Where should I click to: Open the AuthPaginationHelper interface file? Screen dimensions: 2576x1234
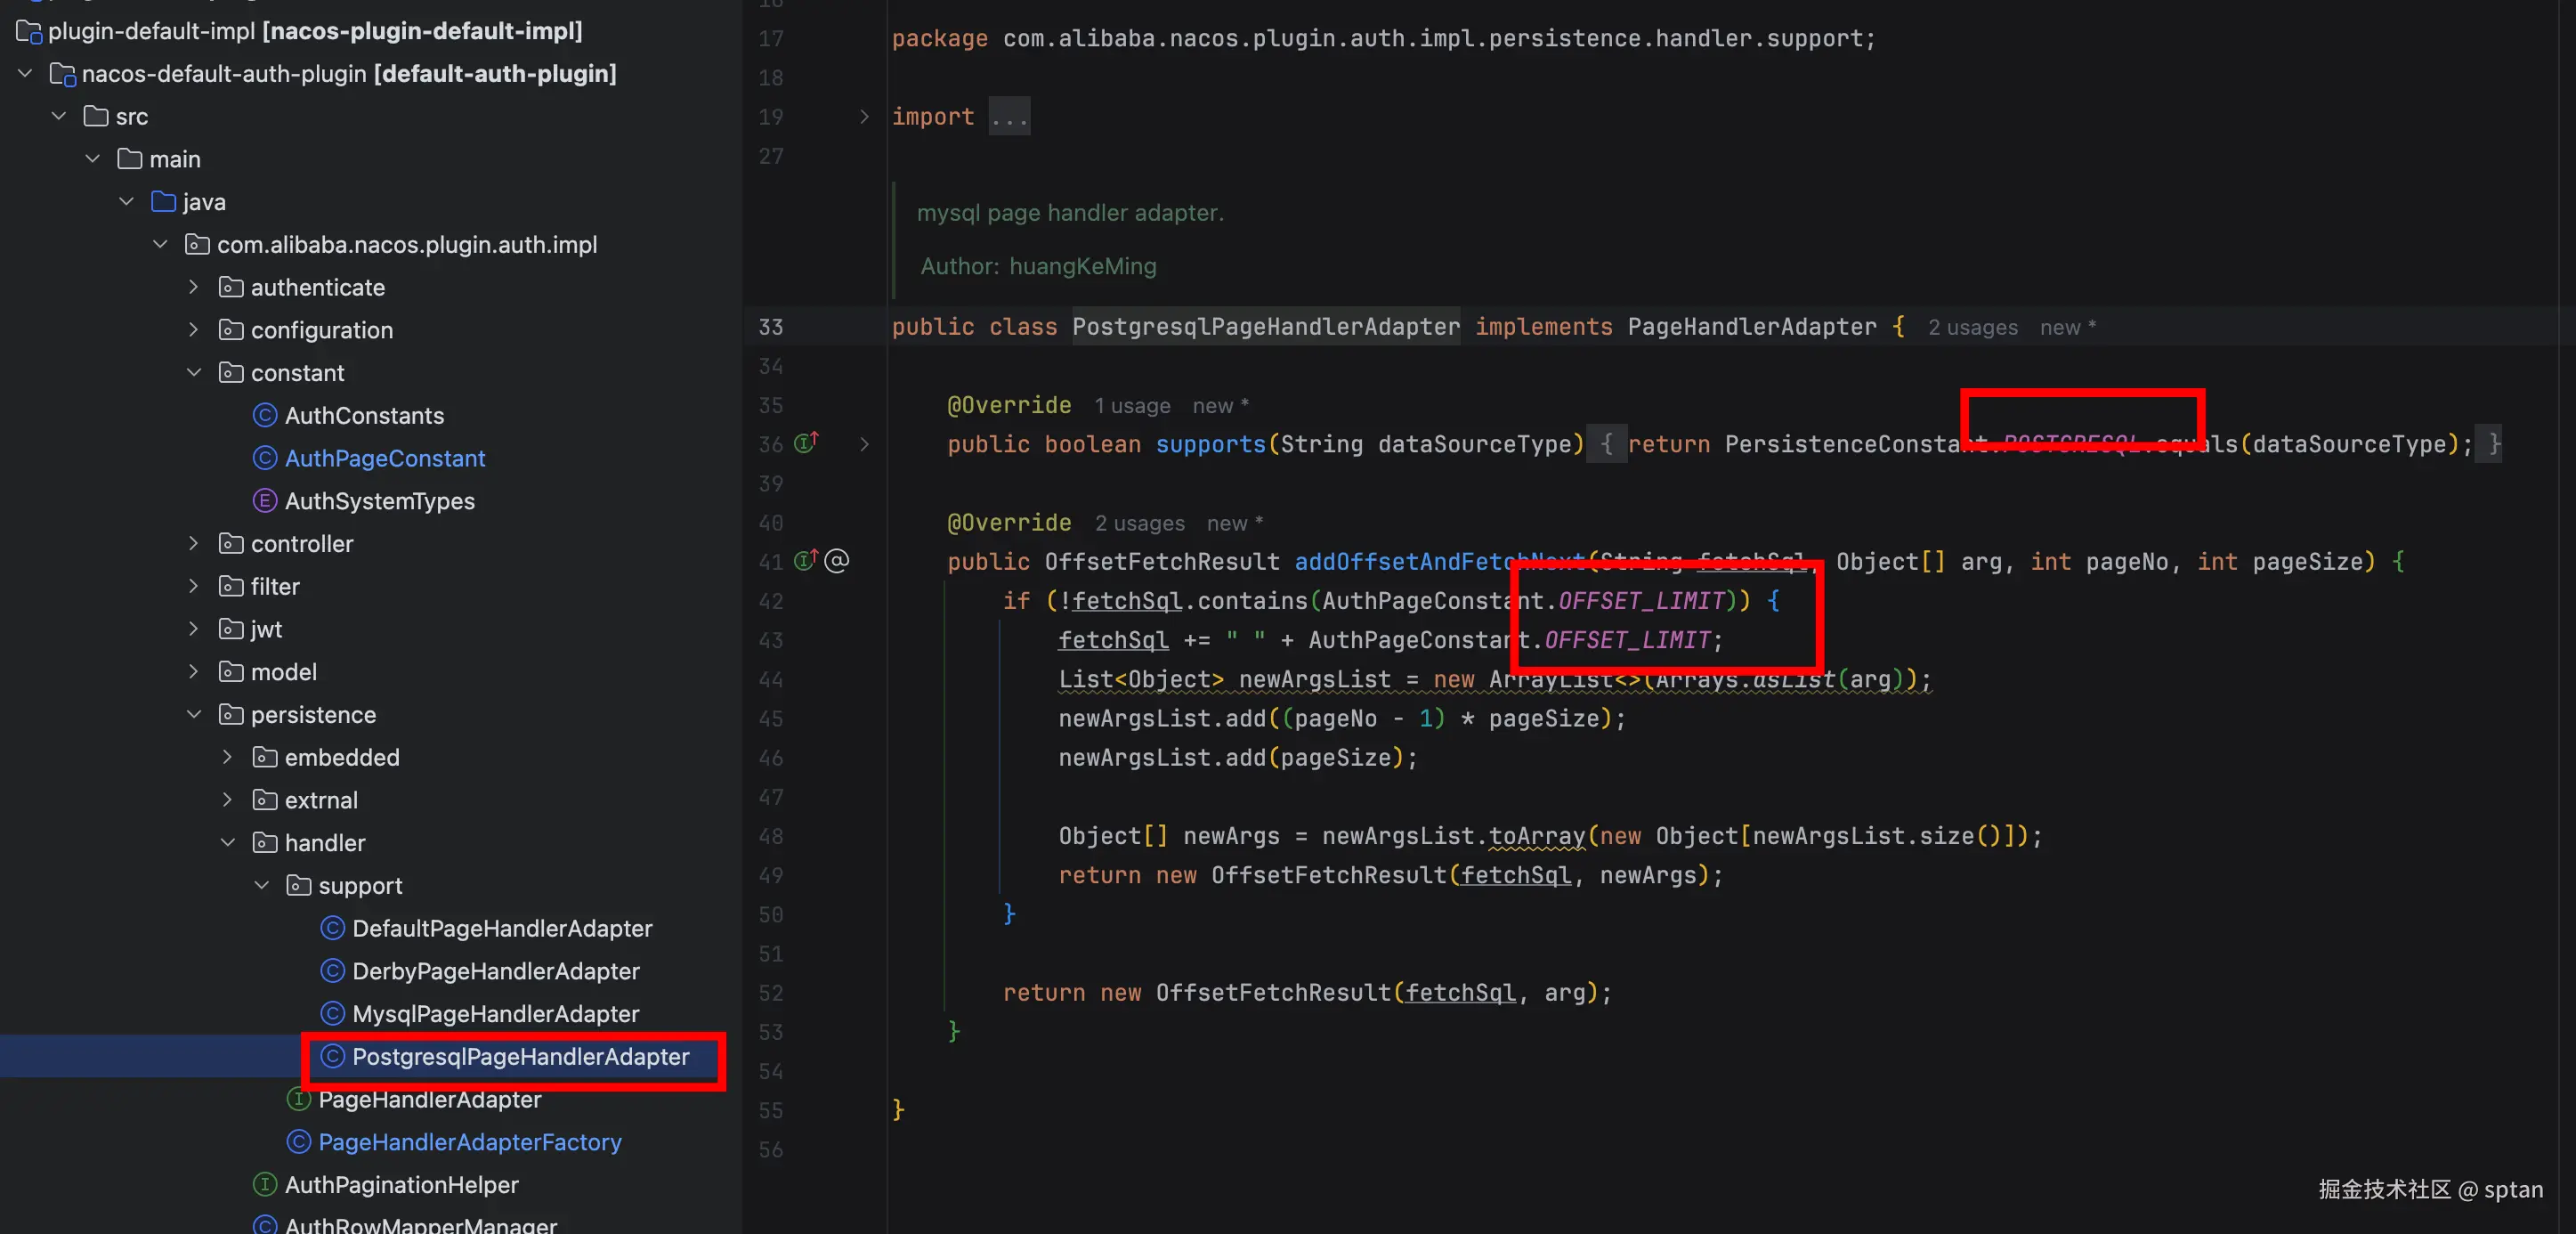coord(401,1185)
